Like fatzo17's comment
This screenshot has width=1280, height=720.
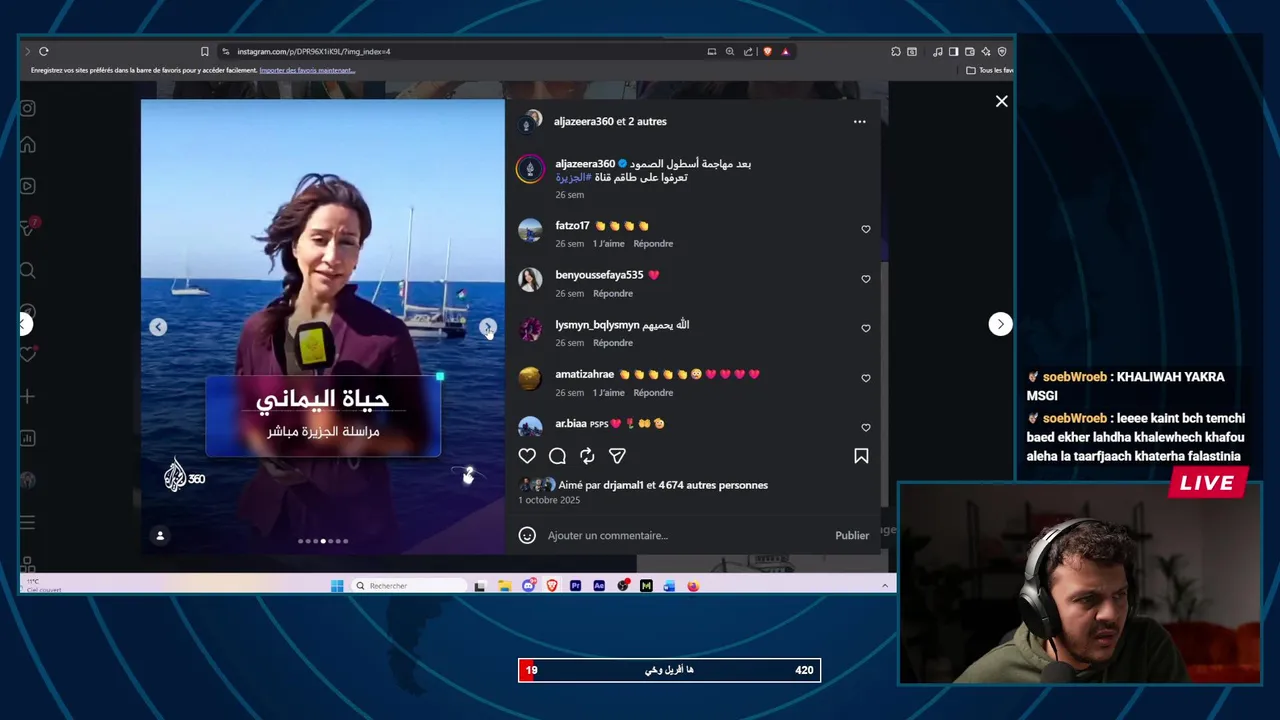(866, 229)
